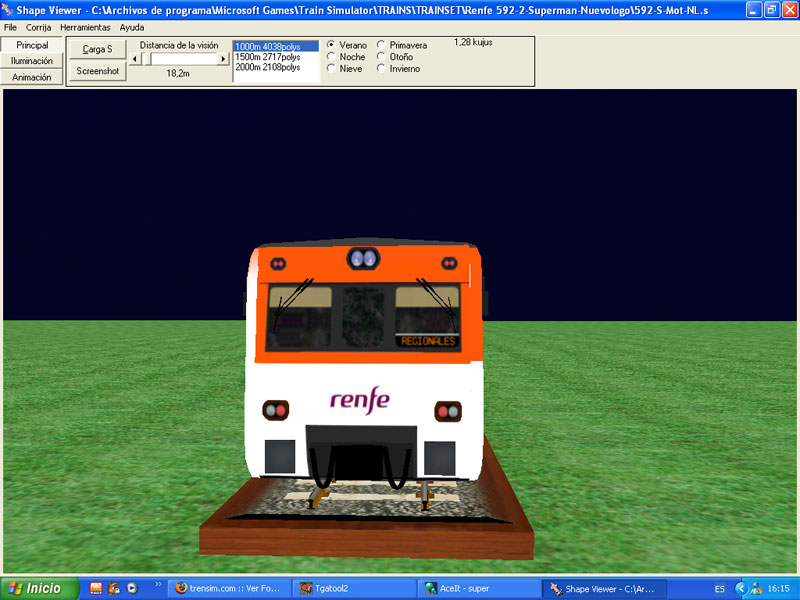Click the right arrow of the vision distance slider
Screen dimensions: 800x600
(223, 59)
